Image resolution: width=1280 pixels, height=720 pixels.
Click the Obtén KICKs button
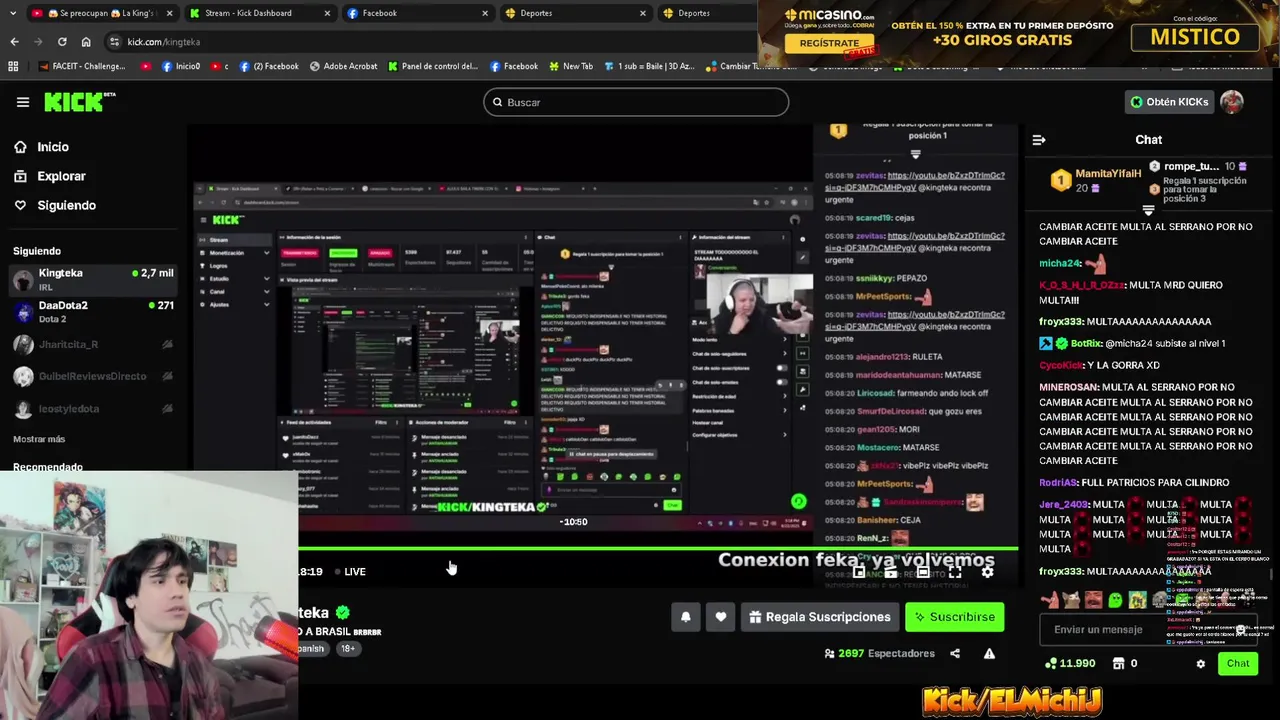click(1169, 102)
